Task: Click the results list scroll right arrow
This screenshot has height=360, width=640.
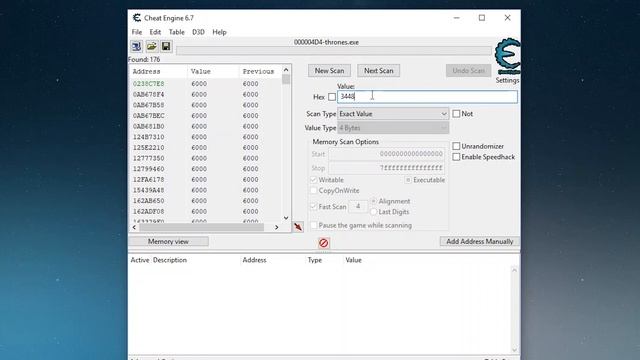Action: point(276,227)
